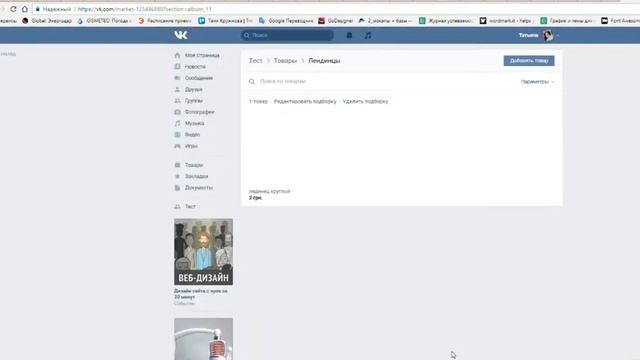Open the GISMETEO bookmark

click(x=104, y=20)
